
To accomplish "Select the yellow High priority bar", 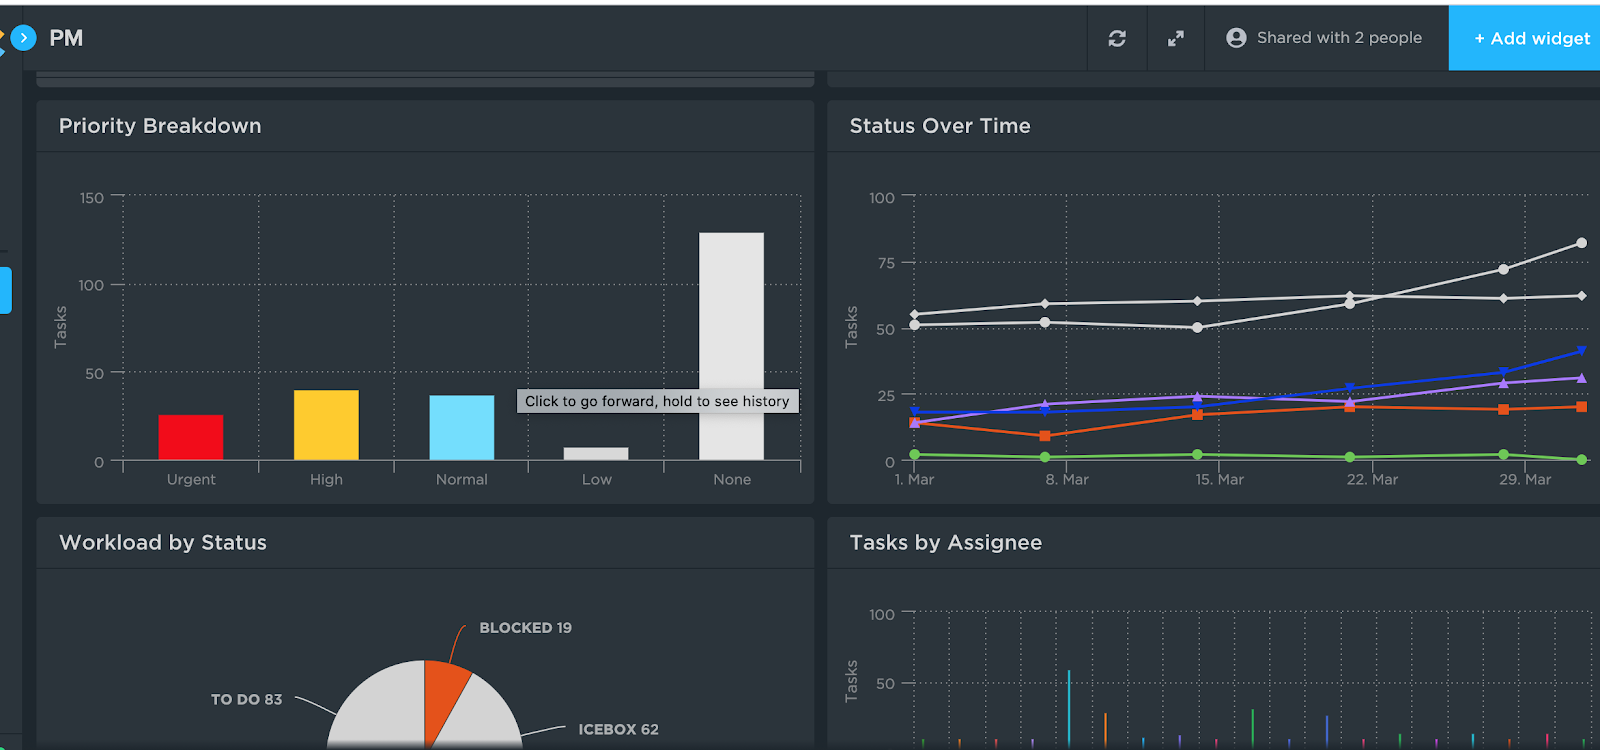I will point(326,425).
